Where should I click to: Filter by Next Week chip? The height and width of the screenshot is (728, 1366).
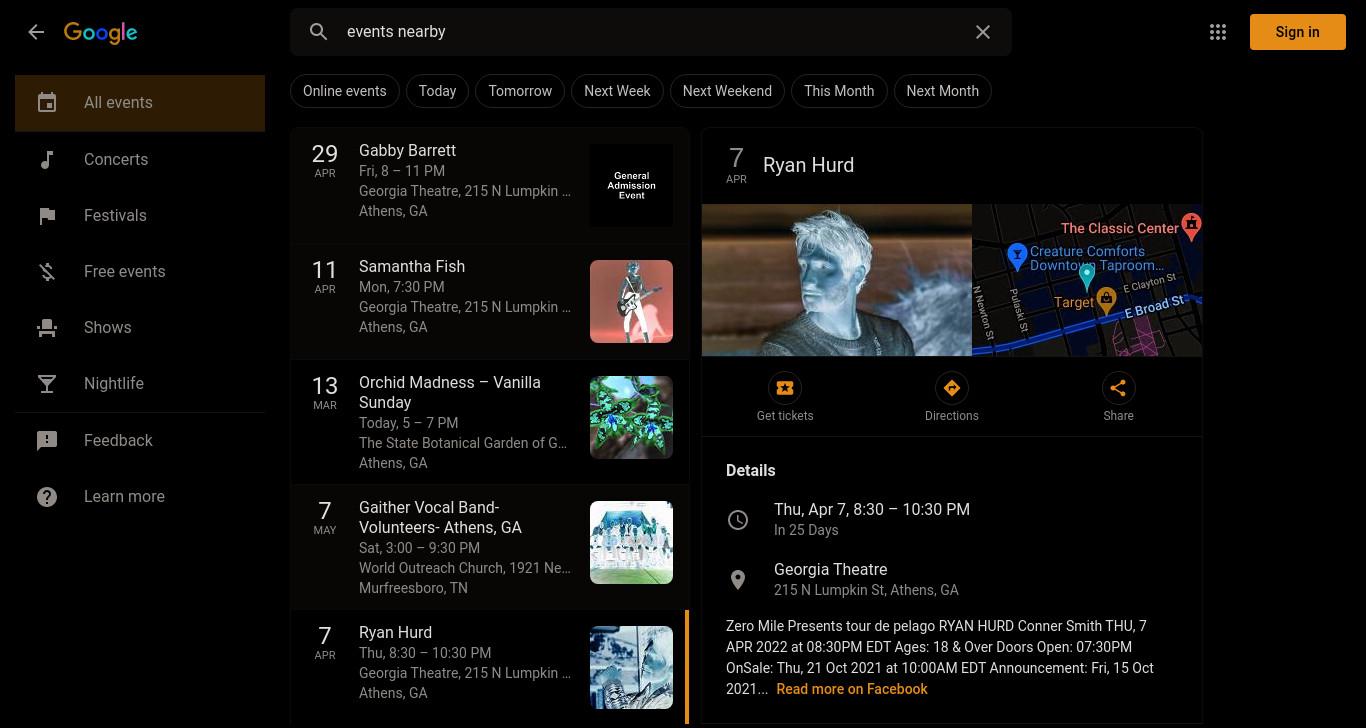click(617, 91)
